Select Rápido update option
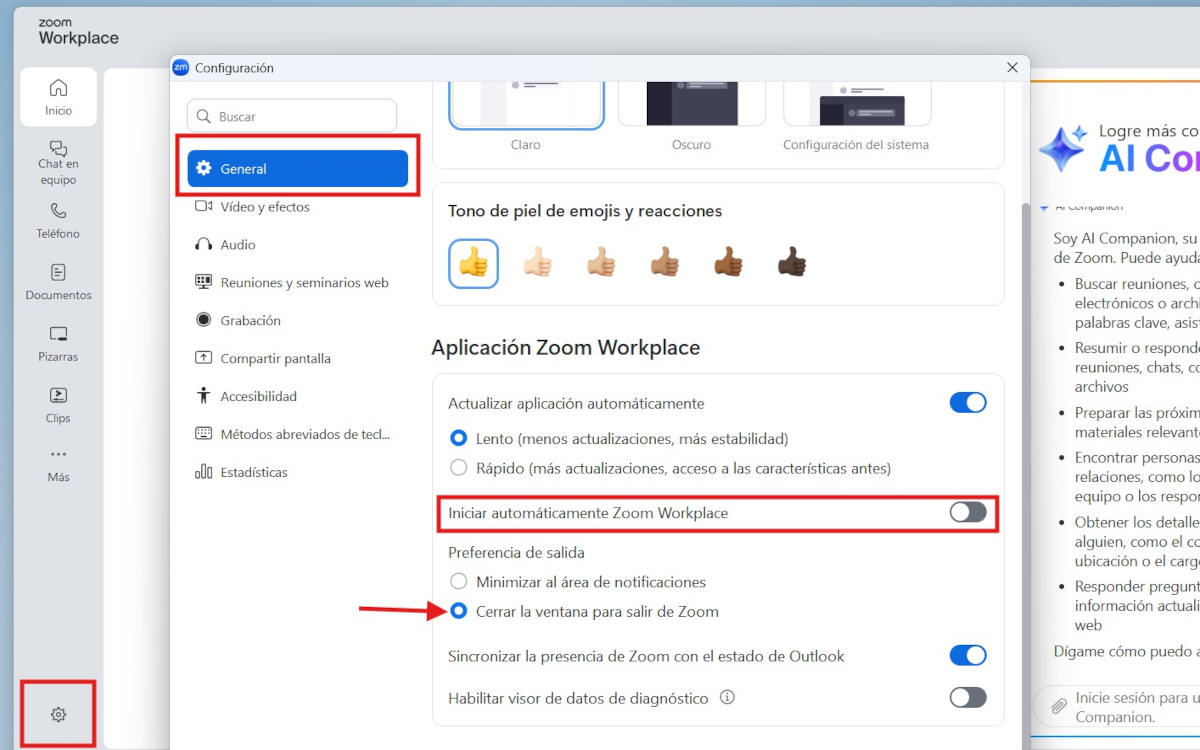This screenshot has width=1200, height=750. pos(459,468)
